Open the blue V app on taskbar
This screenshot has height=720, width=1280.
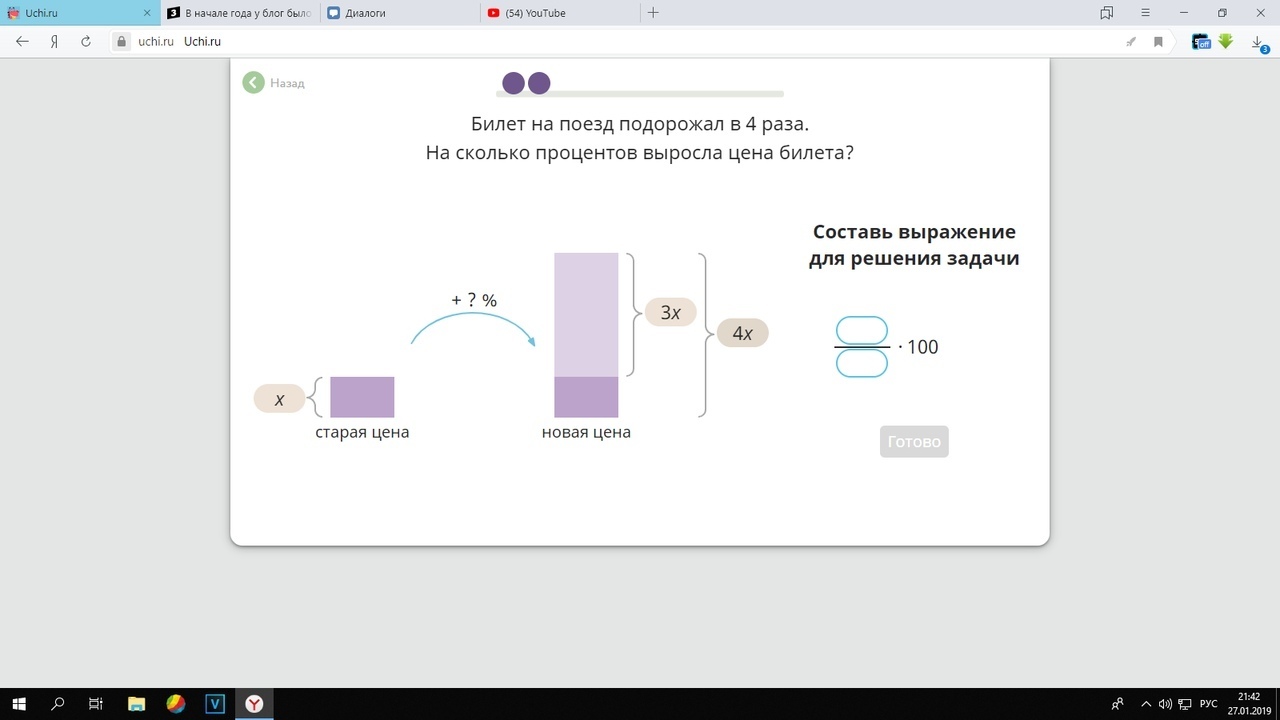[x=215, y=704]
